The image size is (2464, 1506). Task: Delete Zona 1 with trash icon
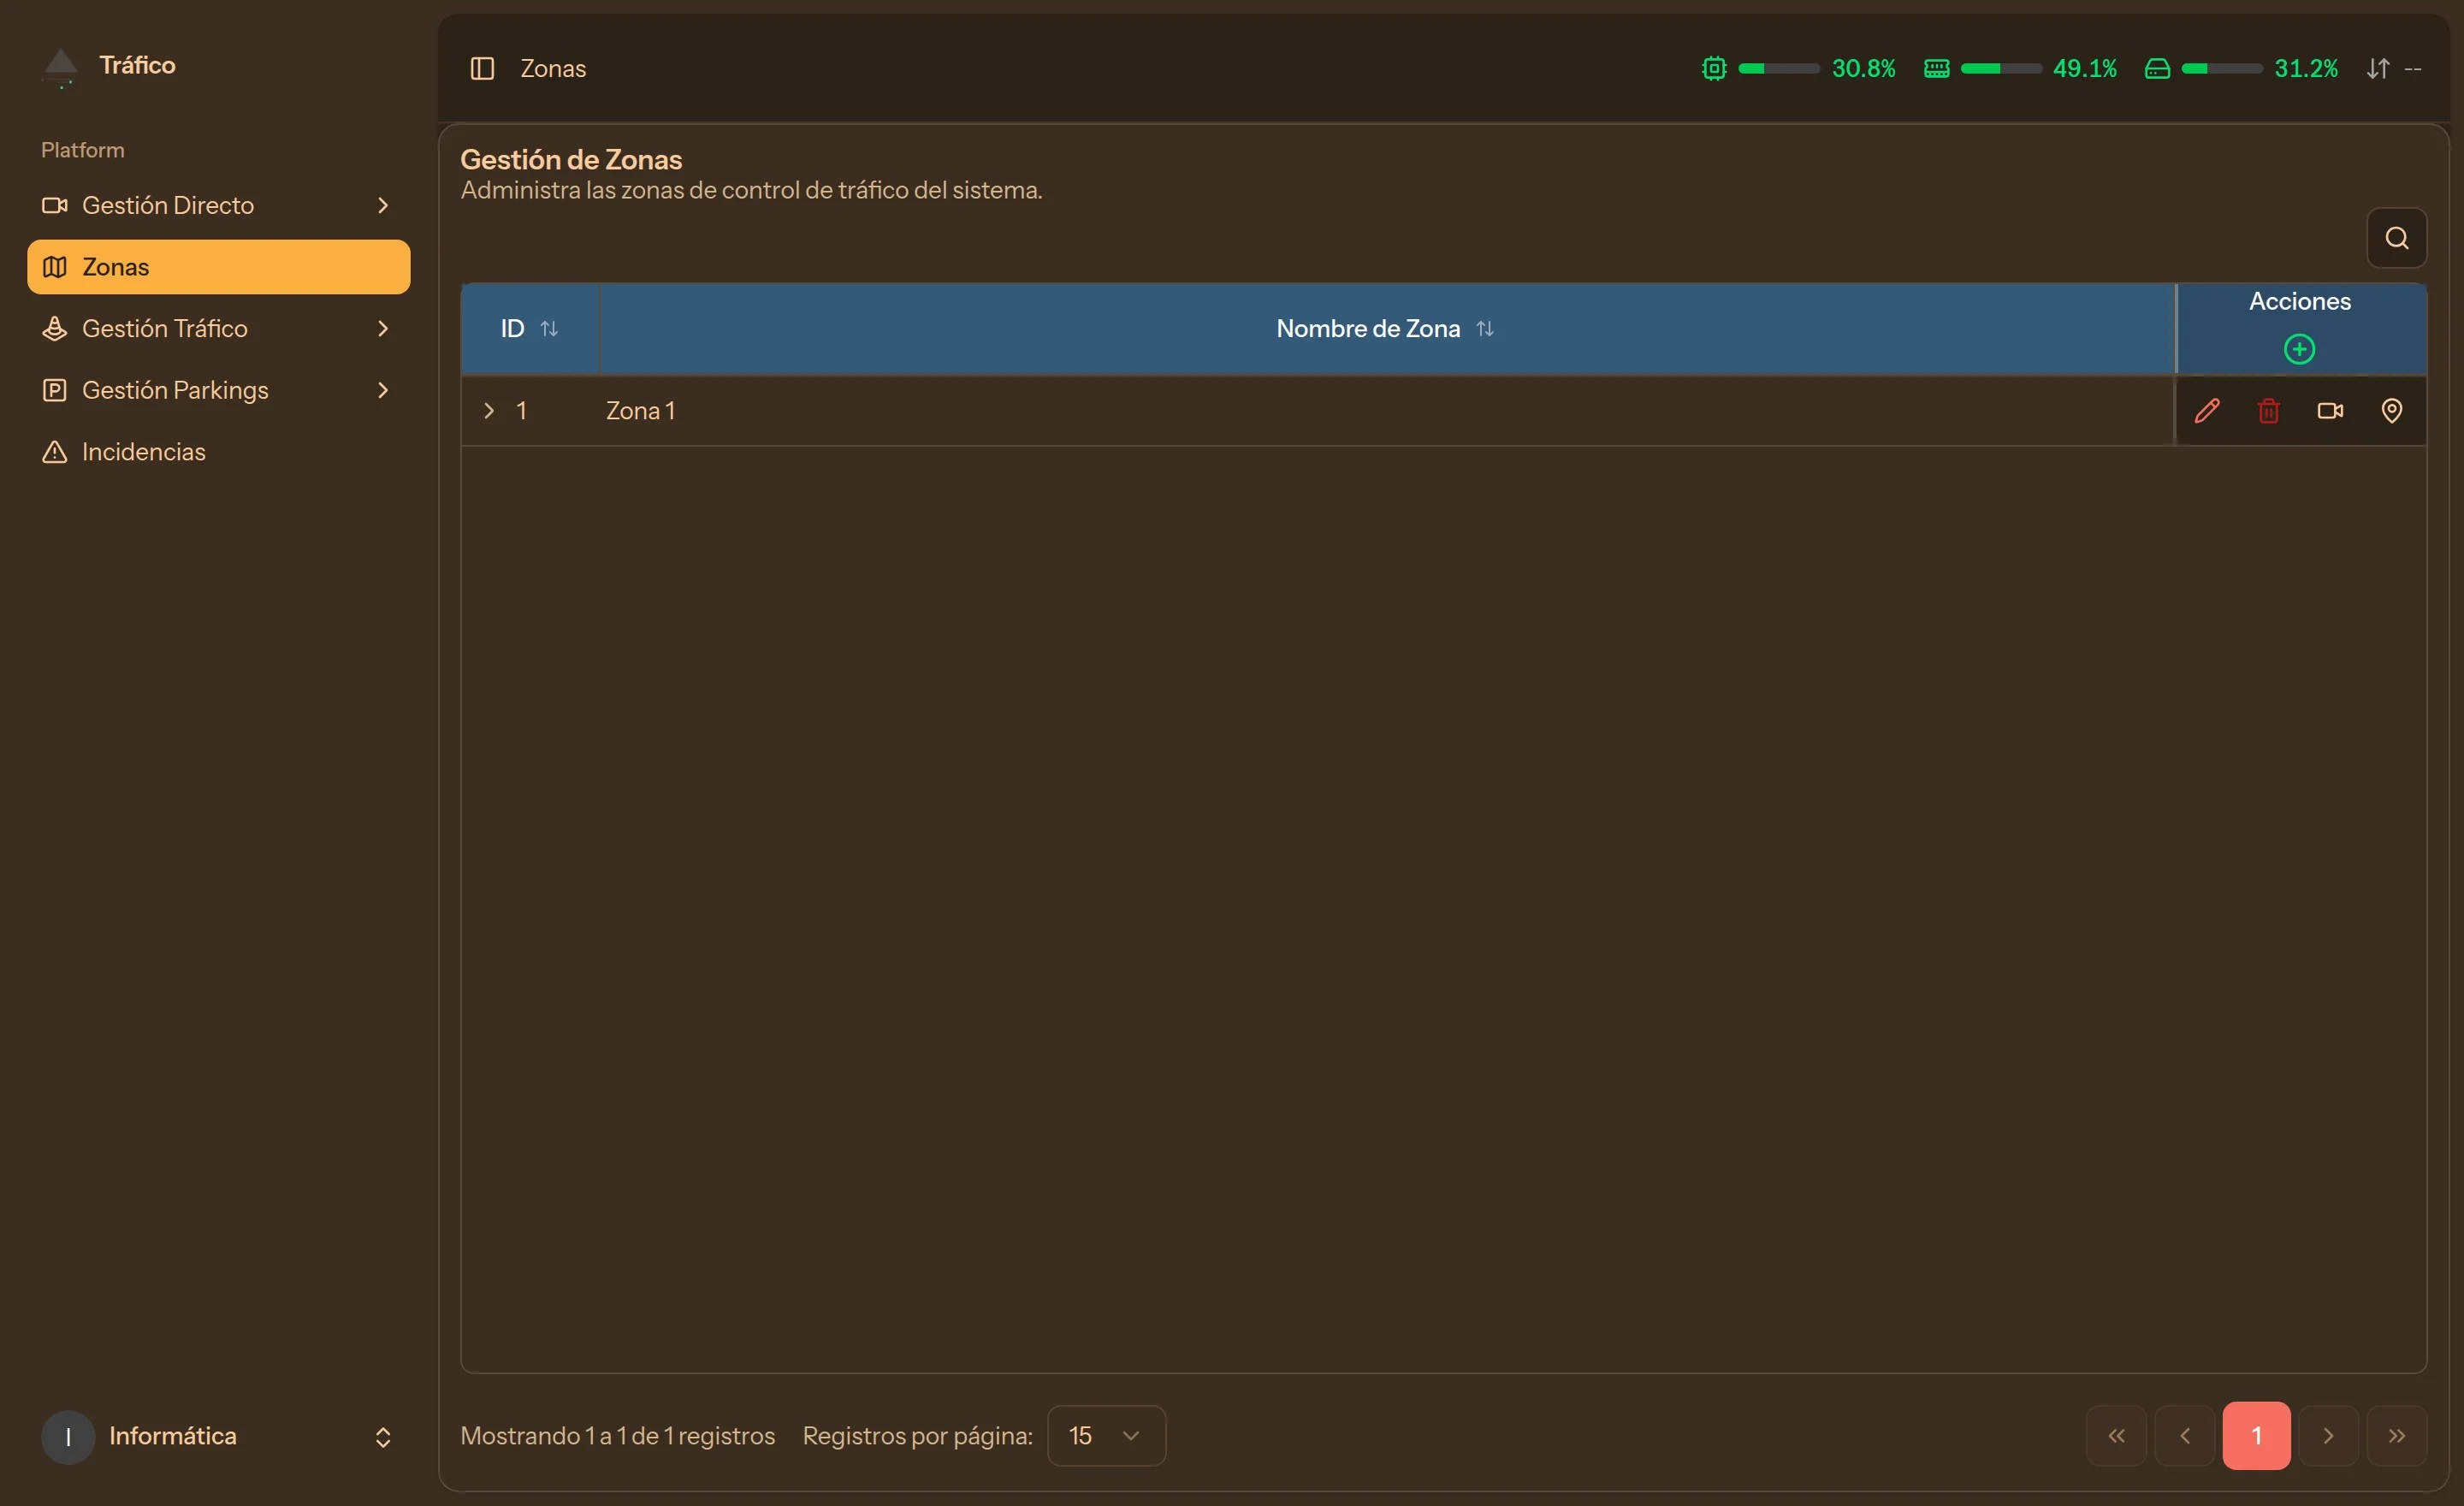[2268, 410]
